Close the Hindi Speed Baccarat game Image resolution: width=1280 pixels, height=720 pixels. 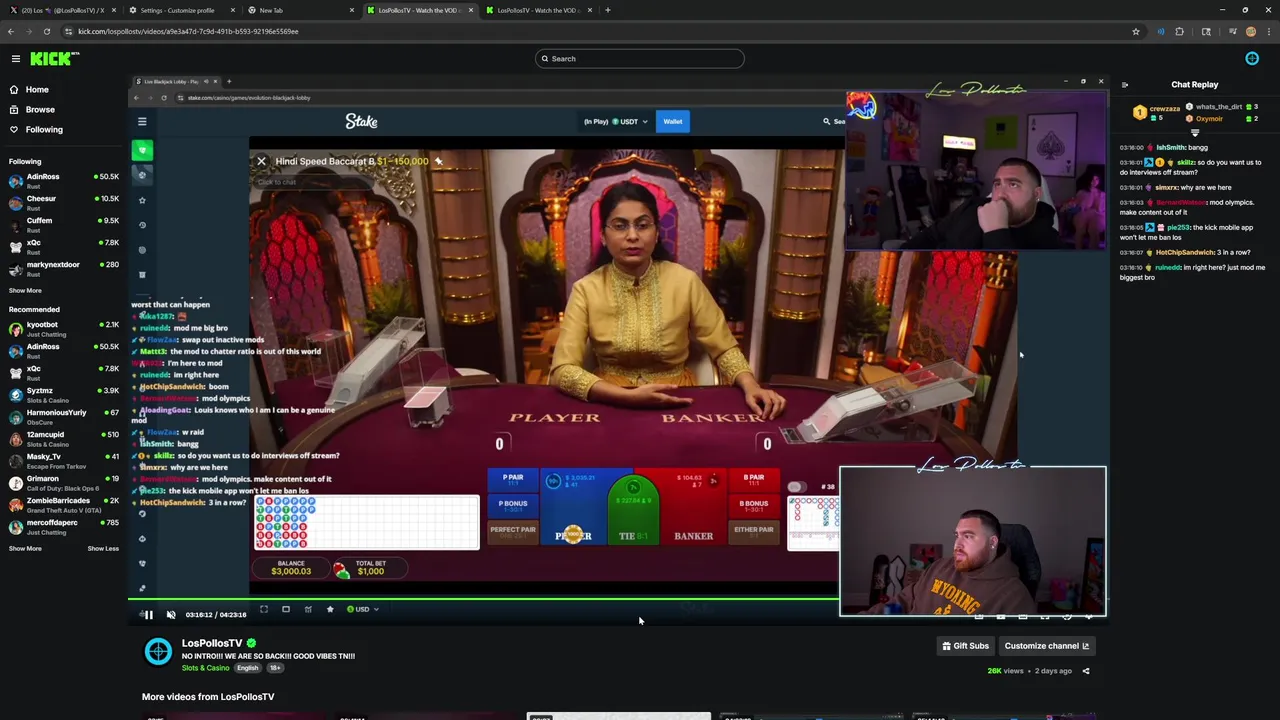pos(261,161)
